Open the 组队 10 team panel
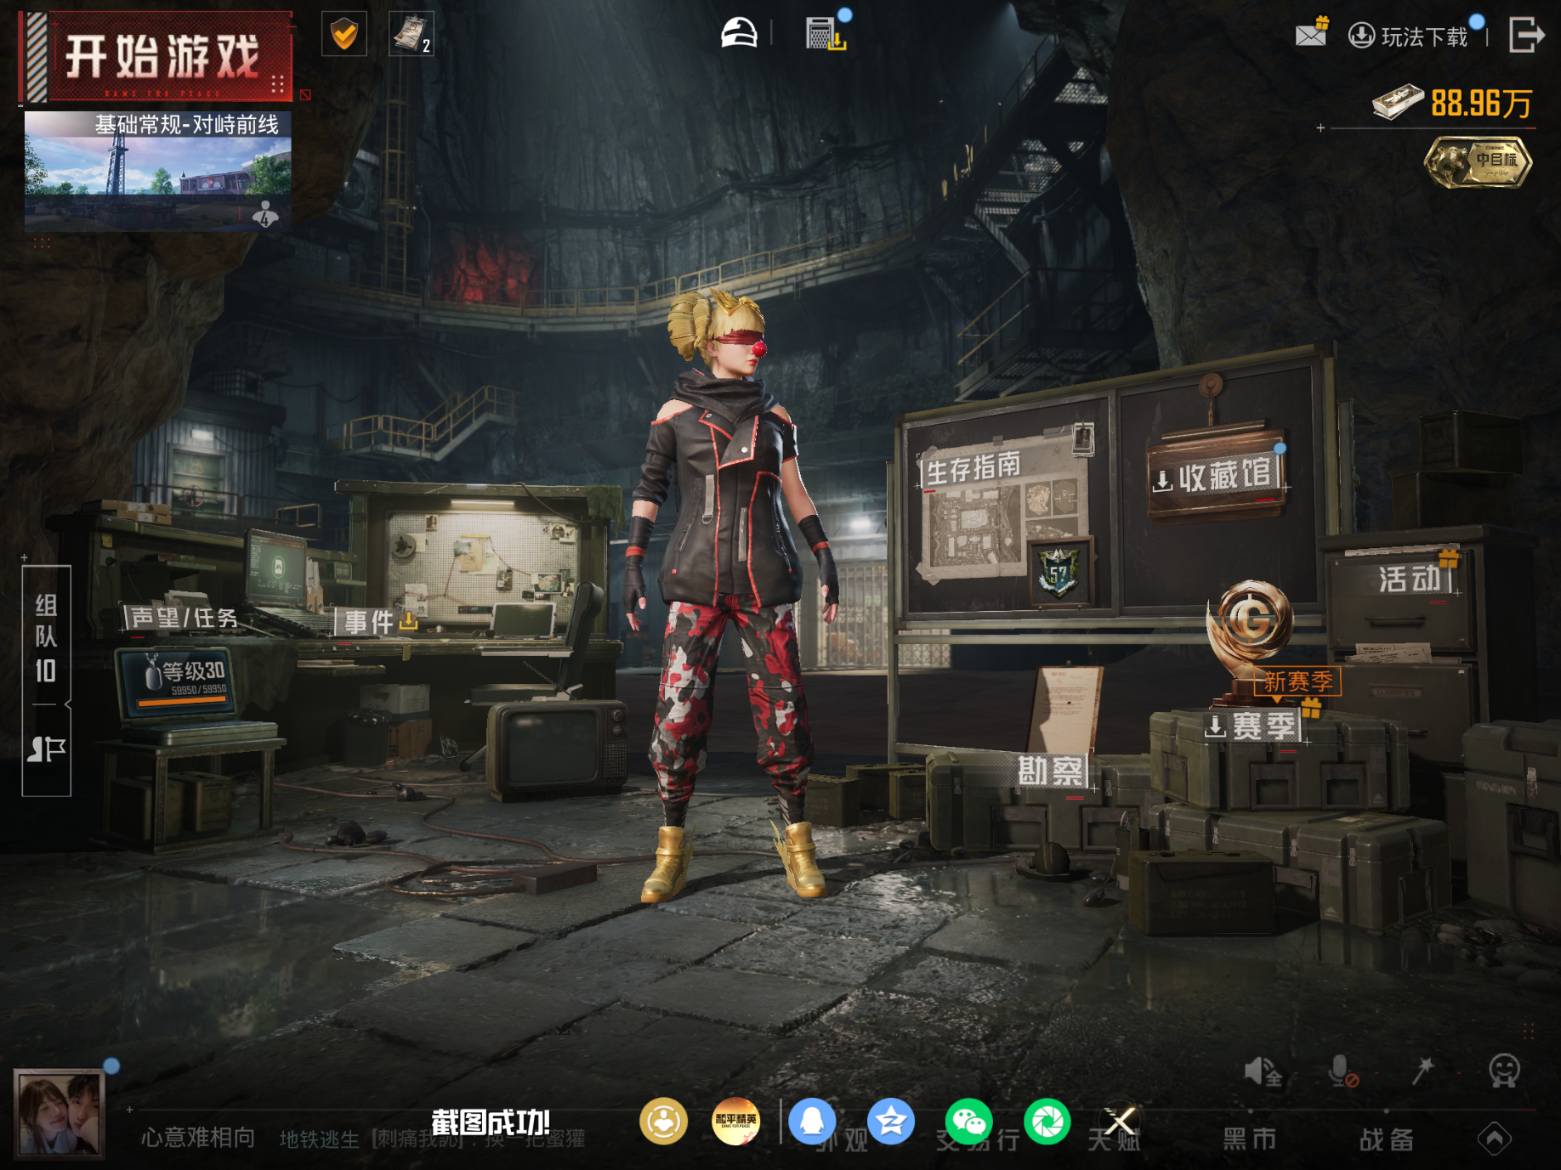Viewport: 1561px width, 1170px height. tap(46, 638)
